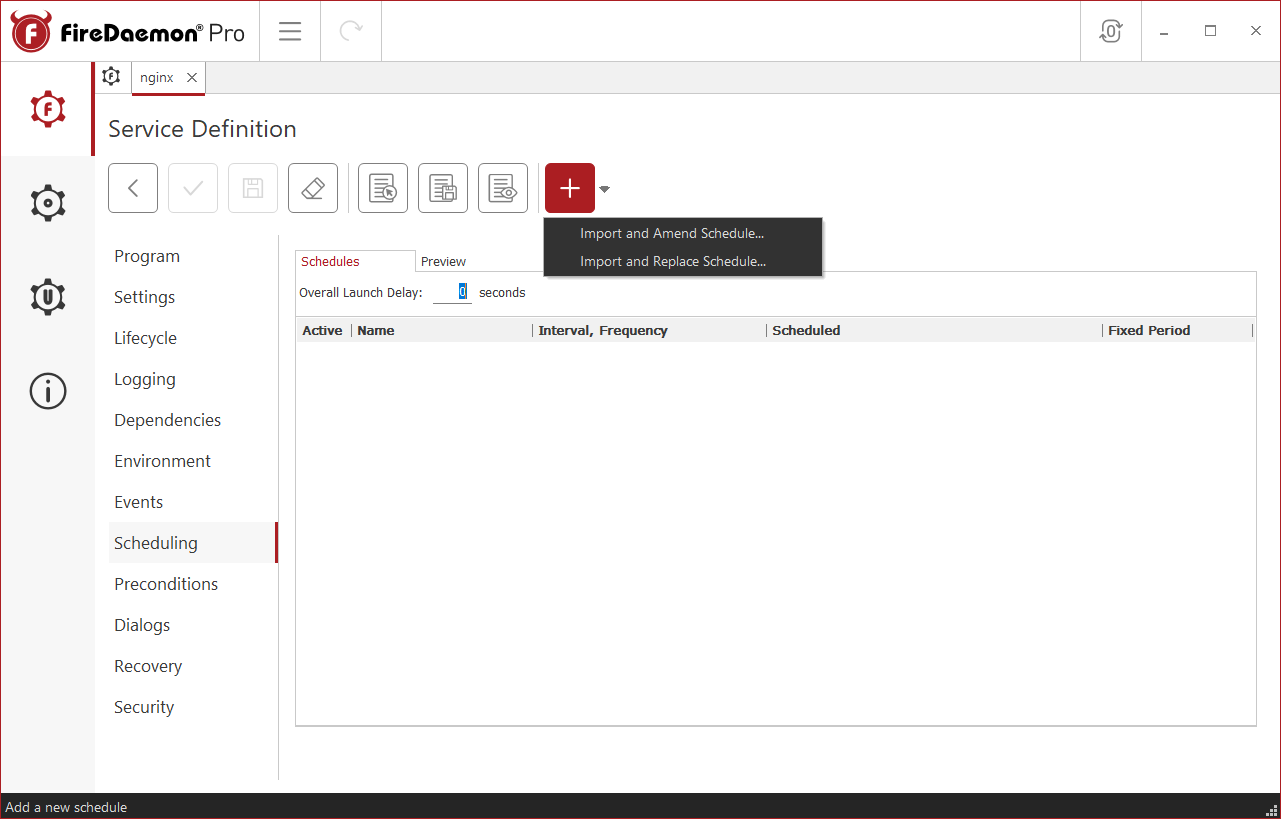Close the nginx tab
Screen dimensions: 1281x819
(192, 77)
